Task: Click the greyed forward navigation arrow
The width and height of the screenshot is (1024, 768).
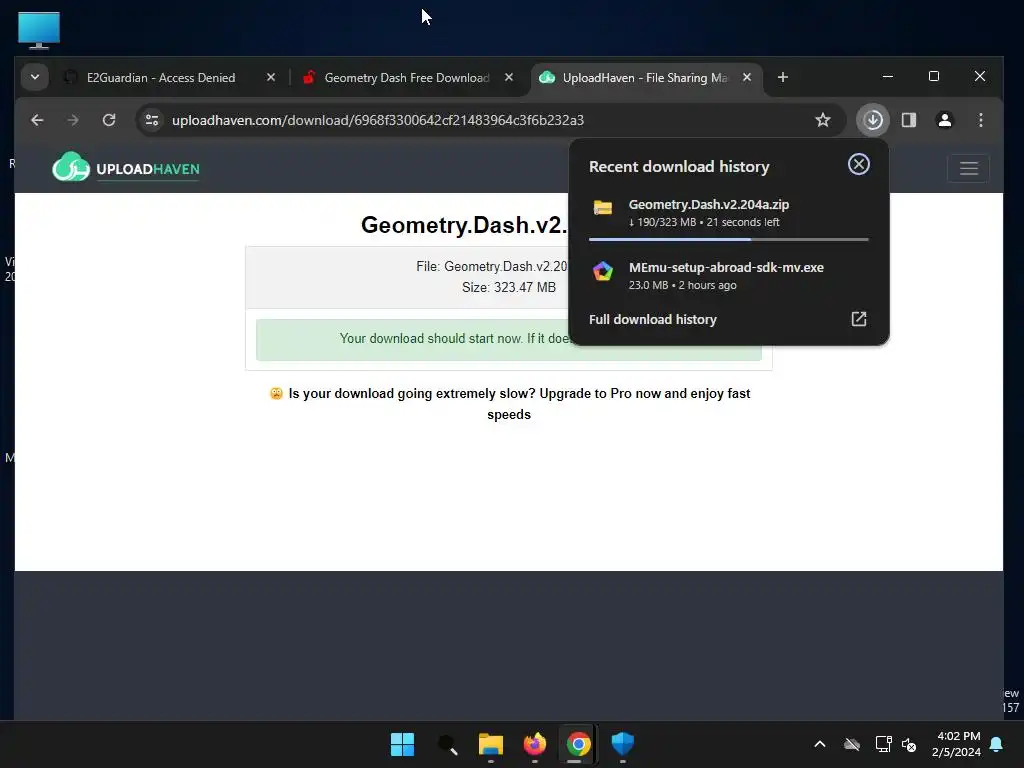Action: (x=73, y=120)
